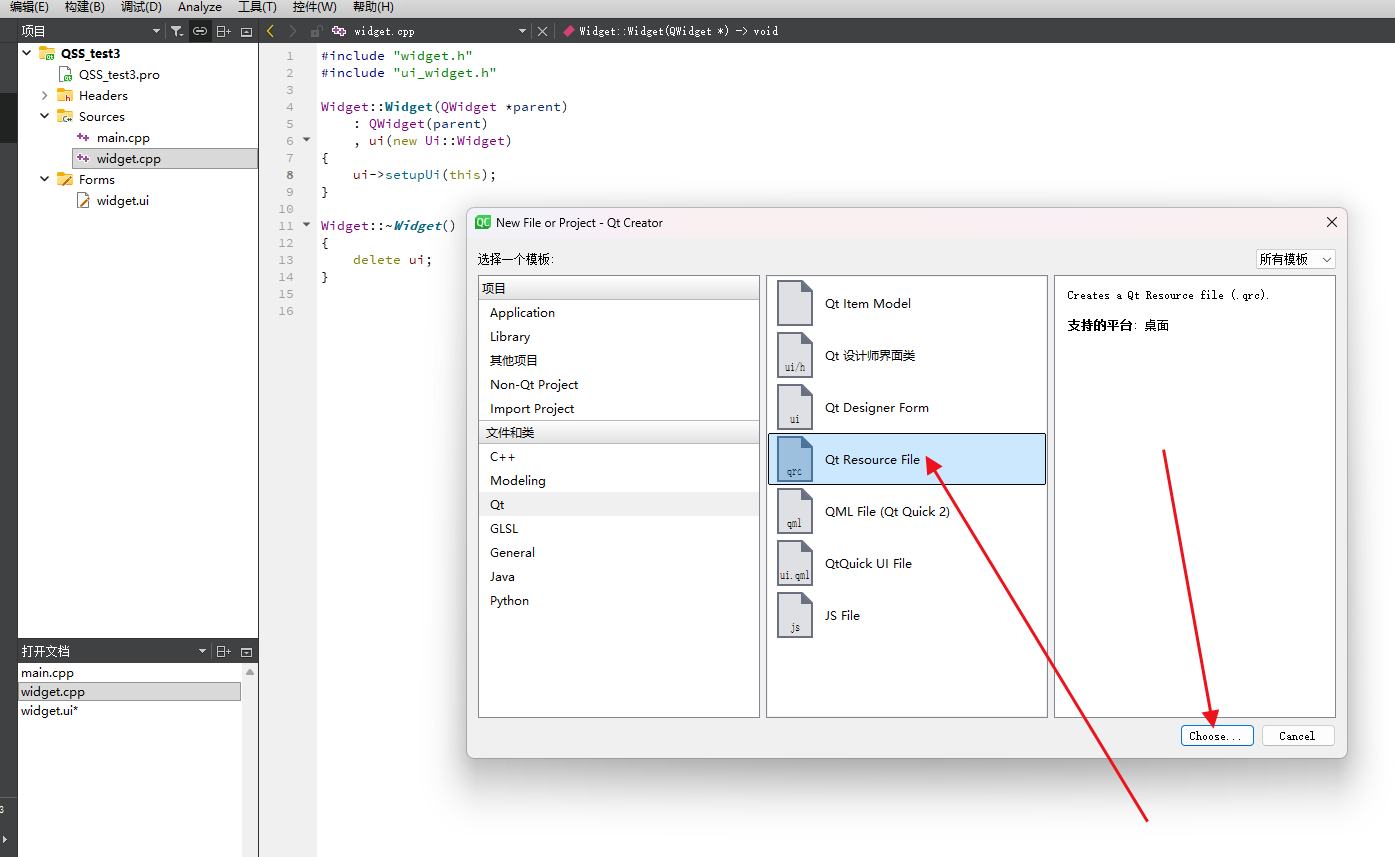Choose the 其他项目 category

point(619,361)
